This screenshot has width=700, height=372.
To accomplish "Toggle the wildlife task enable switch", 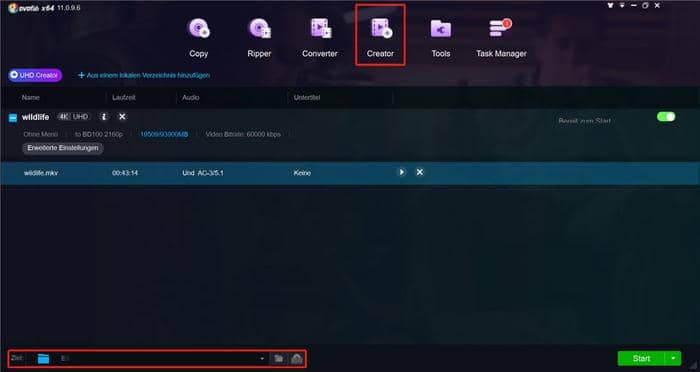I will point(666,117).
